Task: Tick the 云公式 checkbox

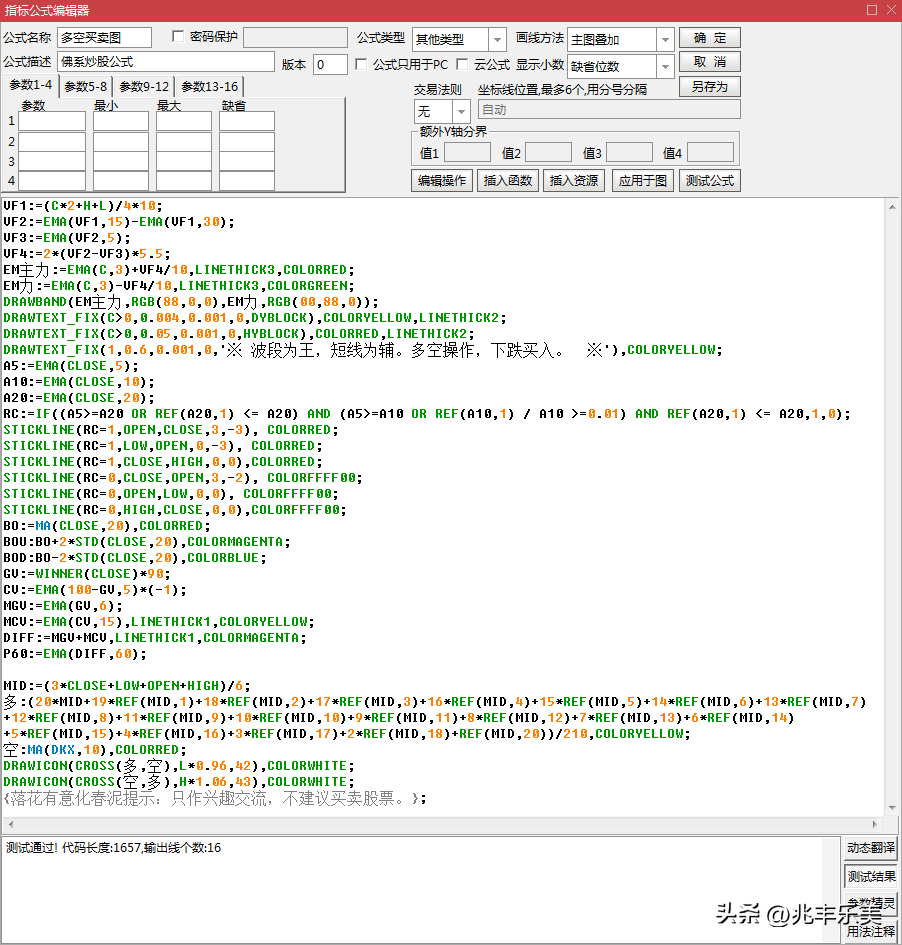Action: pos(462,64)
